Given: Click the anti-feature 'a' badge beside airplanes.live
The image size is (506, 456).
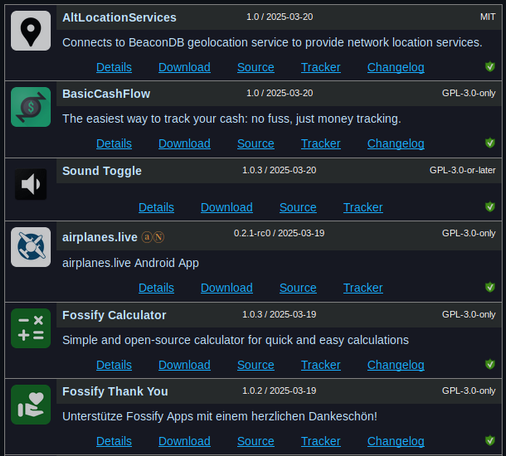Looking at the screenshot, I should pos(147,237).
